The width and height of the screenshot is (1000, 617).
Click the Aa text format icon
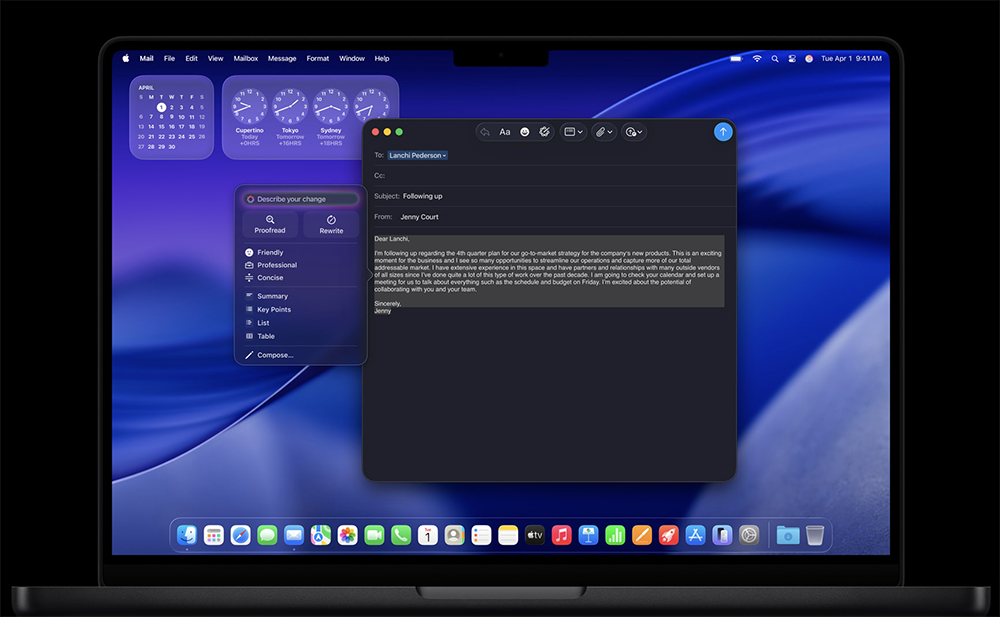click(505, 132)
